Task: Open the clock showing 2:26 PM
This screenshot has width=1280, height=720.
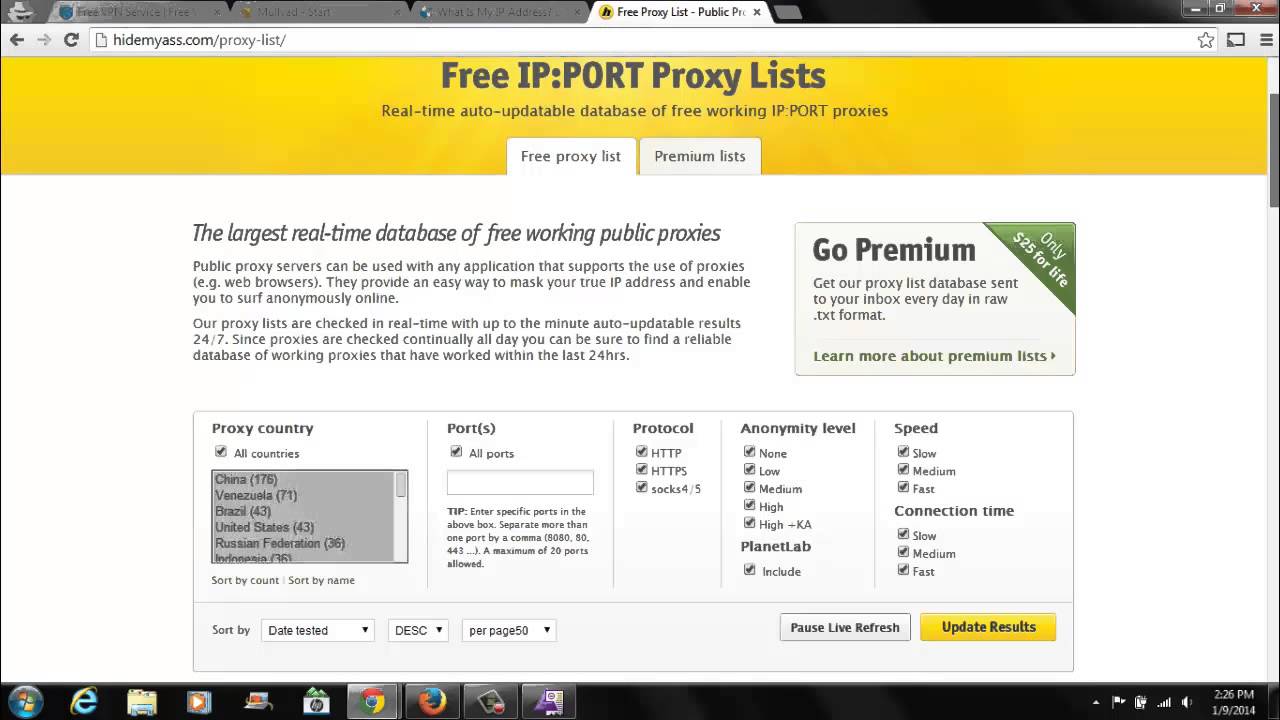Action: (x=1233, y=701)
